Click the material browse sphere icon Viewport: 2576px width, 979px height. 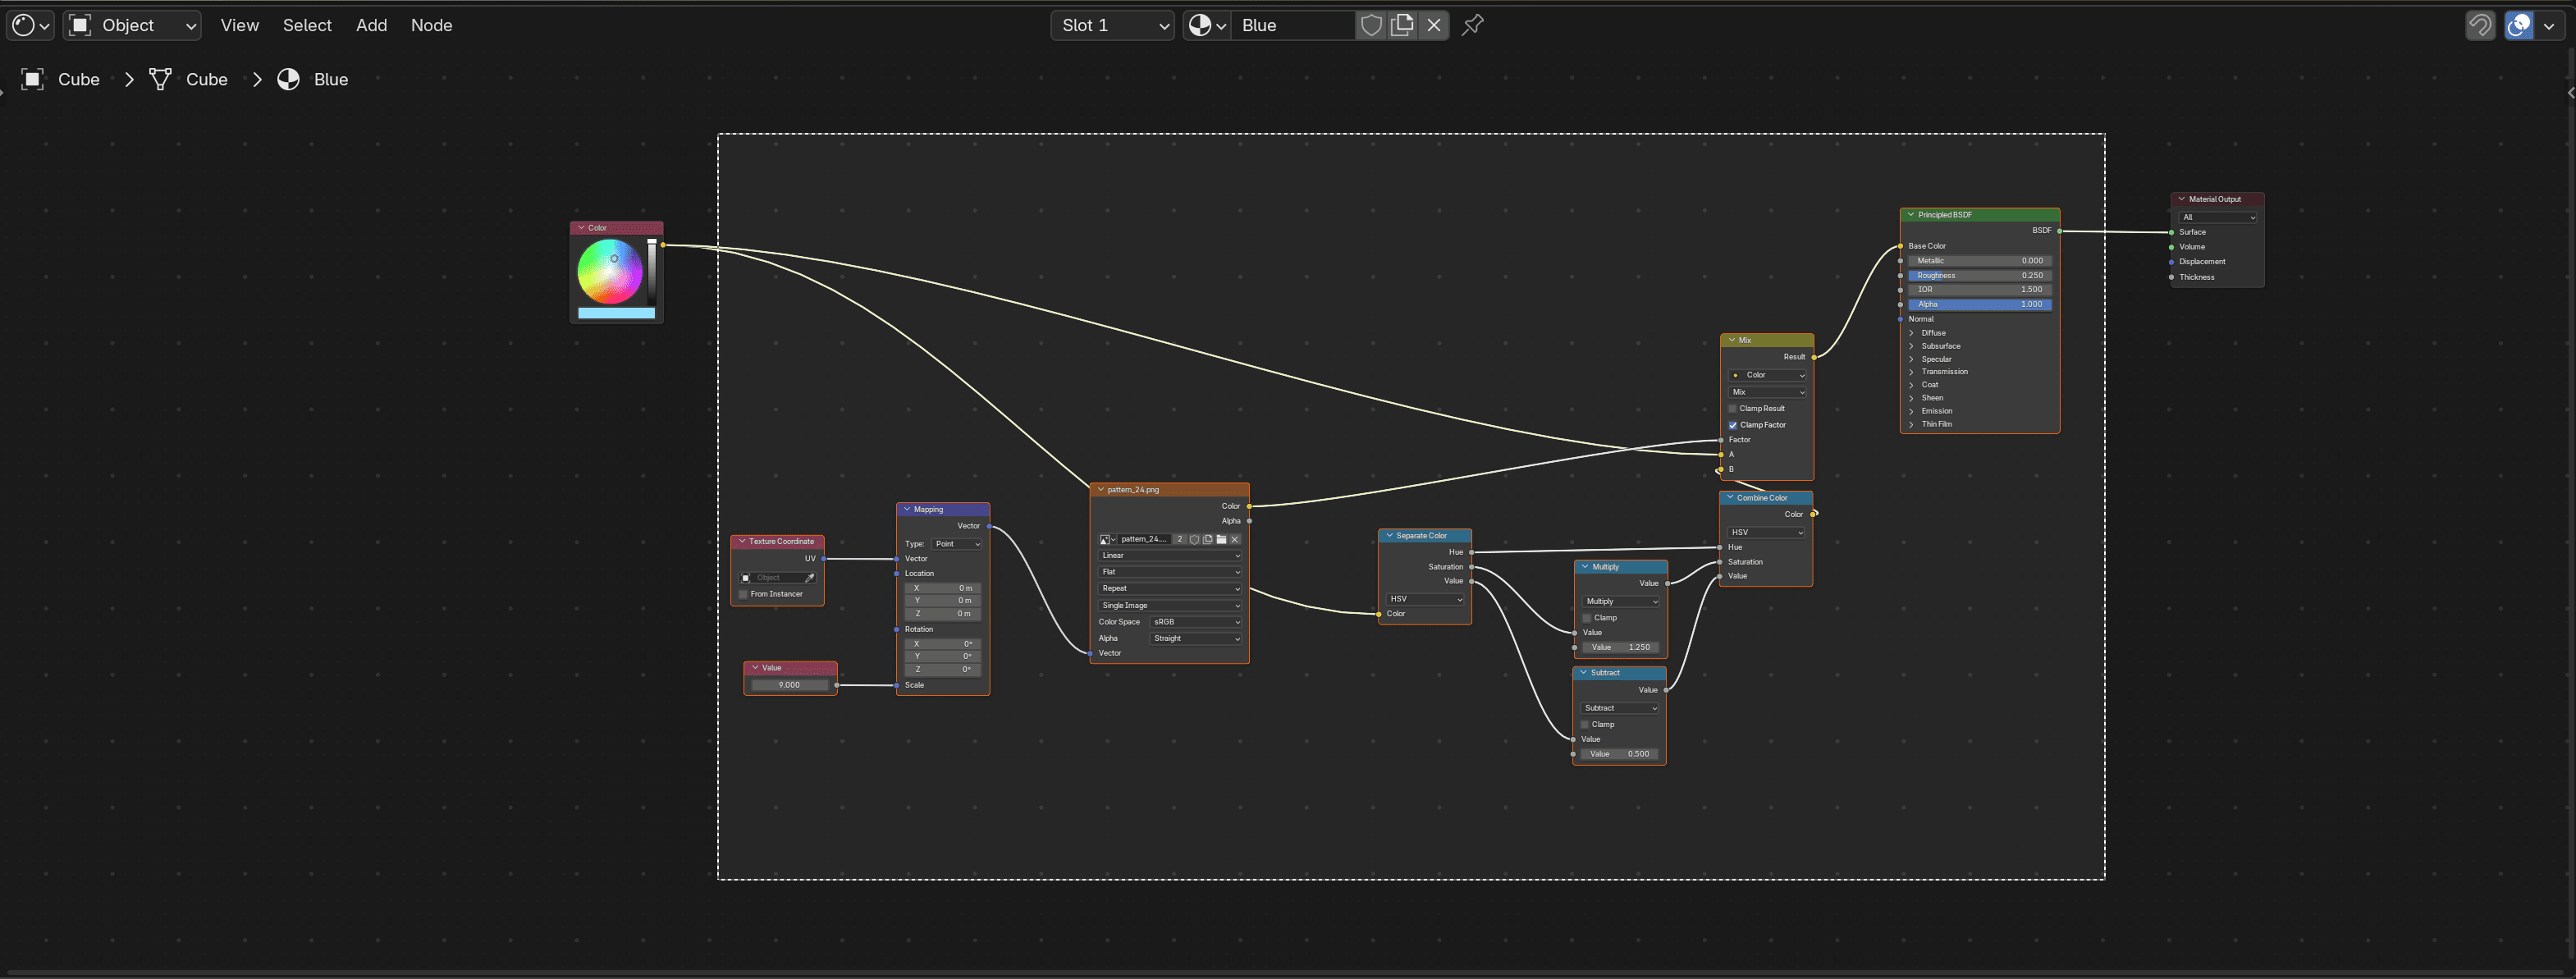coord(1206,25)
